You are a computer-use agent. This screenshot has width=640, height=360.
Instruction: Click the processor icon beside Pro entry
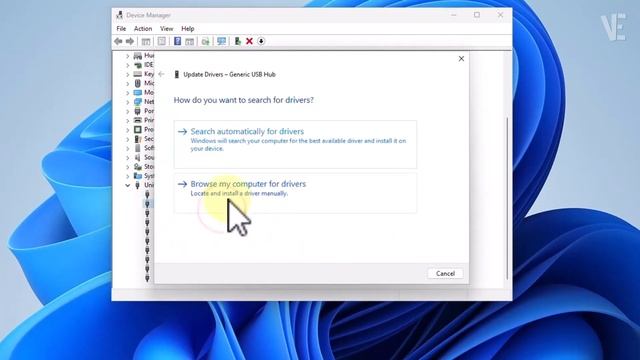tap(138, 129)
